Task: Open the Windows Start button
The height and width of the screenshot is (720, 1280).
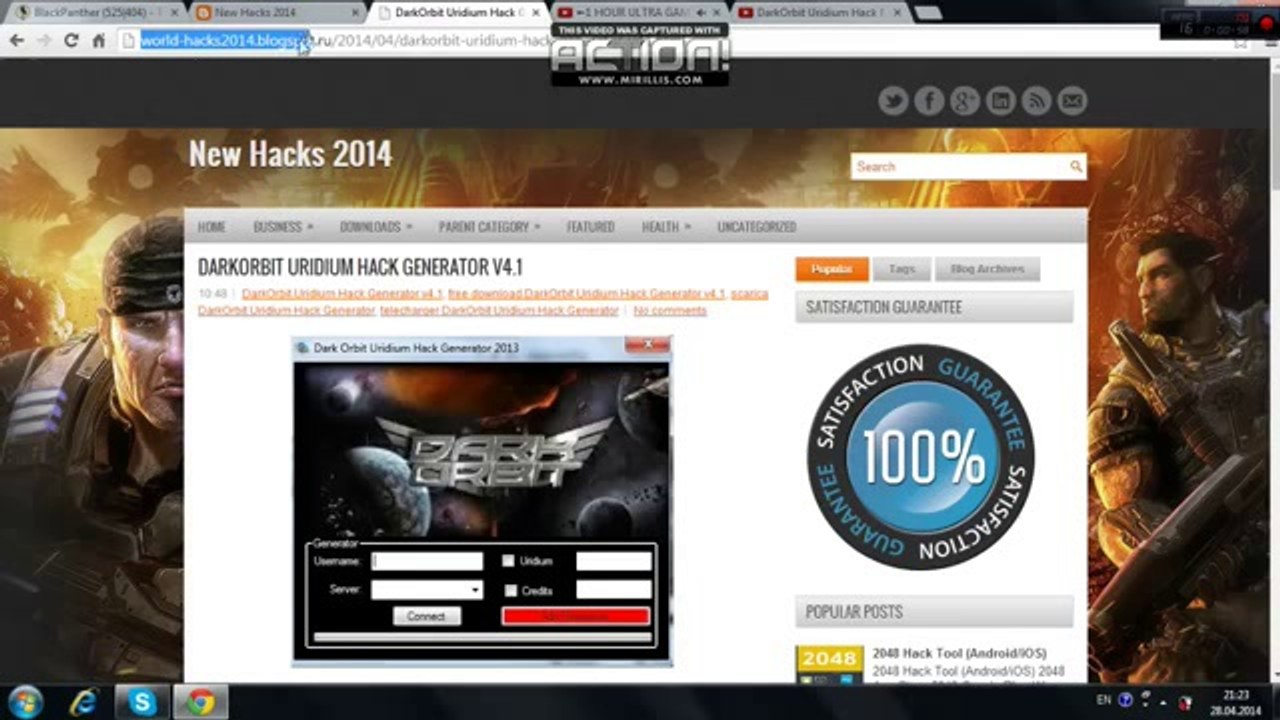Action: [x=25, y=701]
